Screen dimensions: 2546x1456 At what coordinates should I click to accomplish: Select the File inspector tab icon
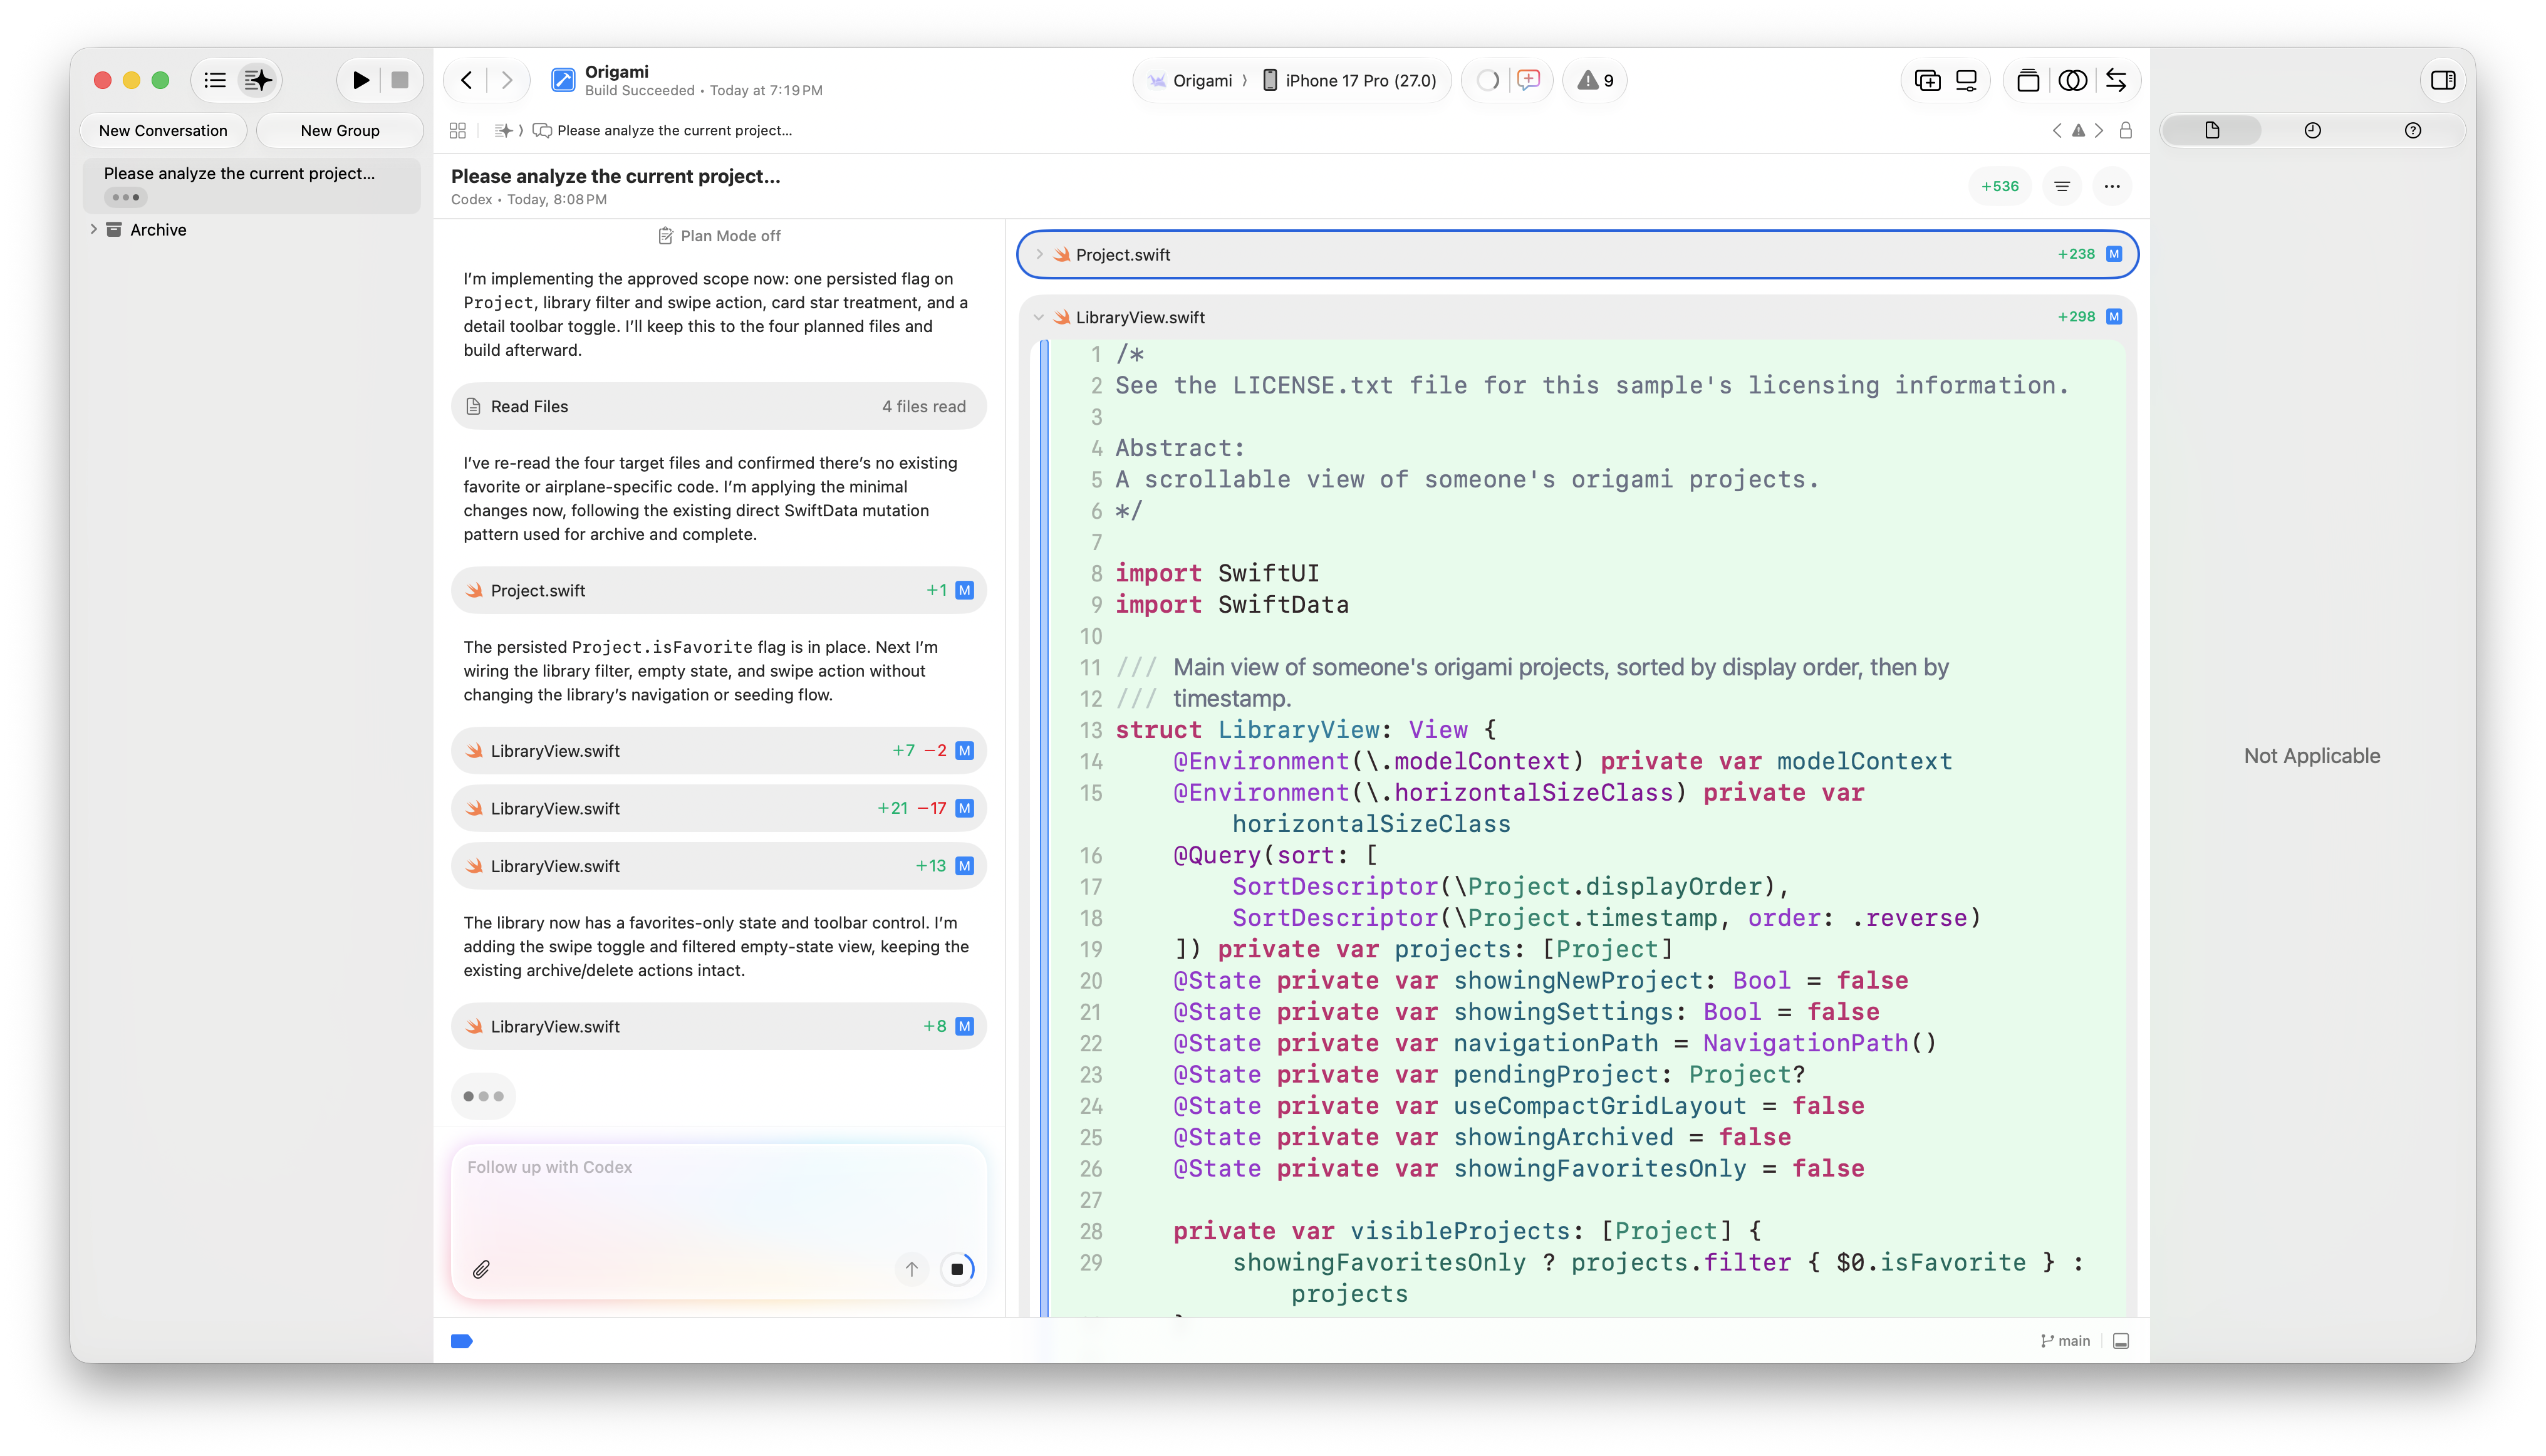[2212, 130]
